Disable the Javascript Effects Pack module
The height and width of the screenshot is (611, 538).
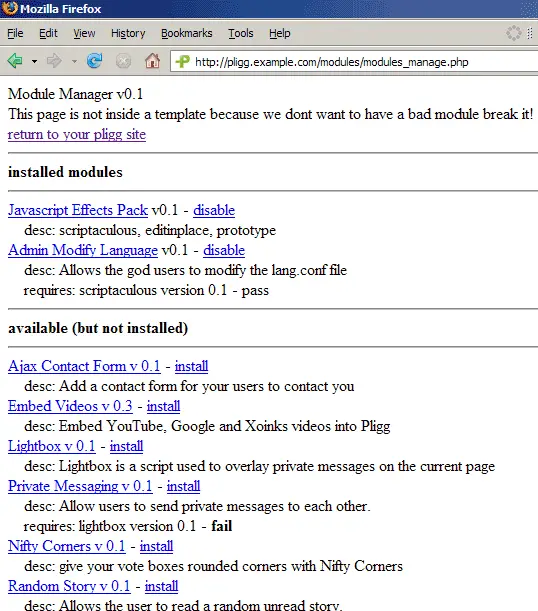pyautogui.click(x=214, y=210)
